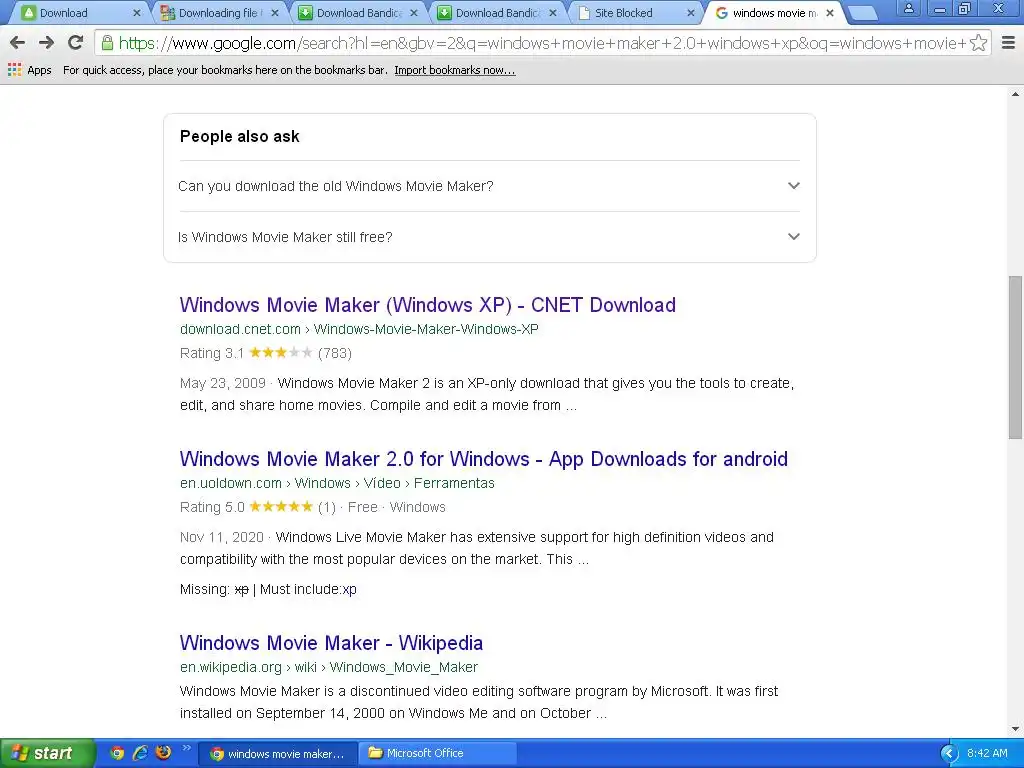This screenshot has height=768, width=1024.
Task: Open 'Windows Movie Maker - Wikipedia' result
Action: pos(331,643)
